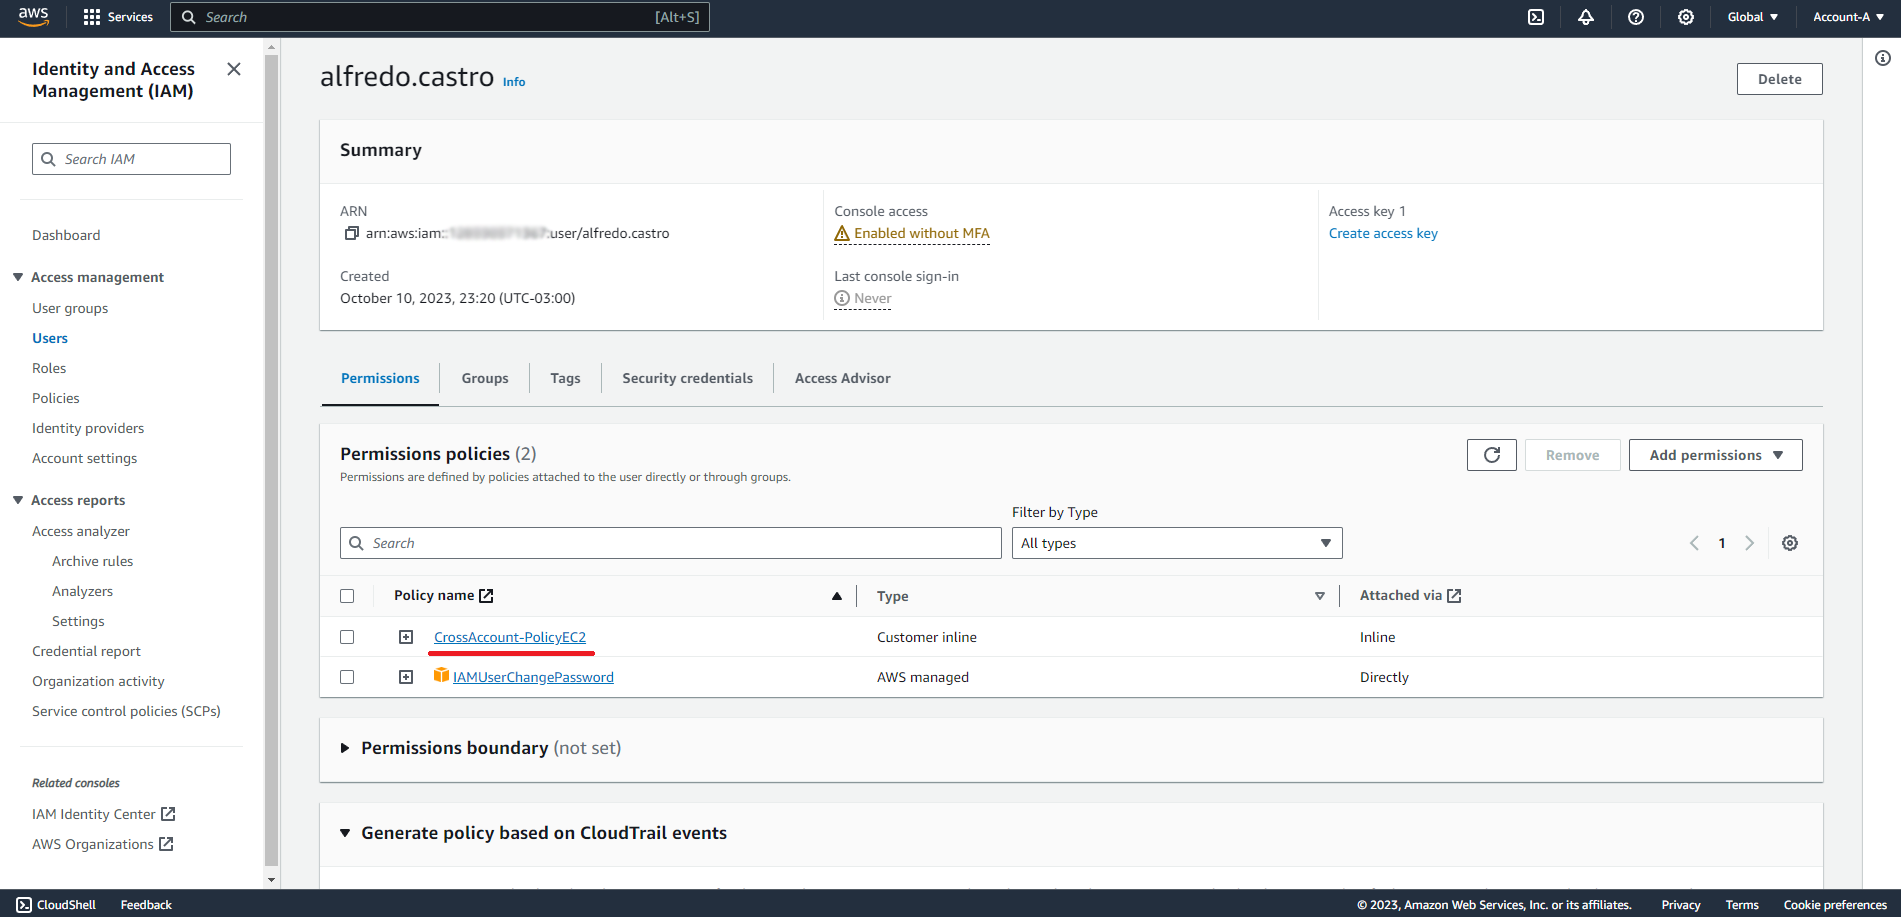Click the AWS Organizations external icon
Image resolution: width=1901 pixels, height=917 pixels.
(166, 844)
